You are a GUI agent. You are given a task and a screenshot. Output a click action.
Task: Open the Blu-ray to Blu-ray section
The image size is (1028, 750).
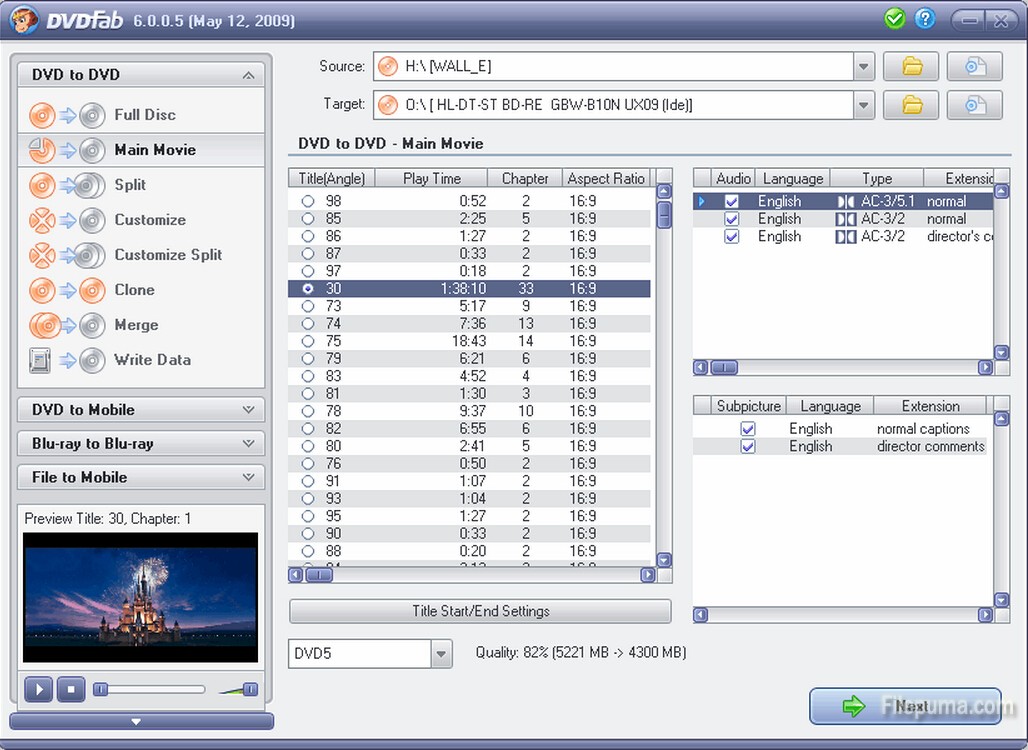[141, 444]
